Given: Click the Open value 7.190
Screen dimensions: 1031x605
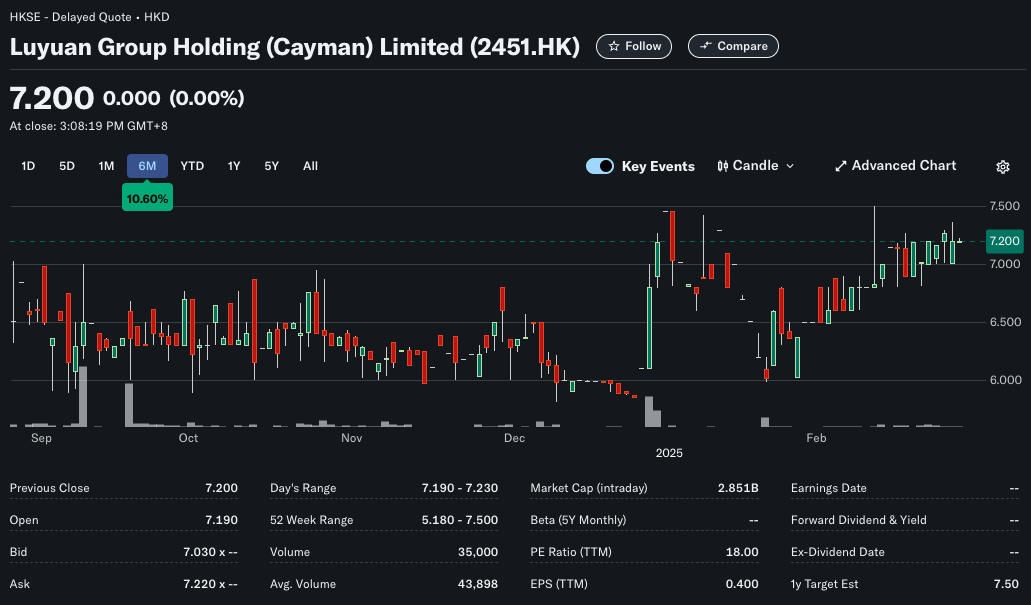Looking at the screenshot, I should [222, 520].
